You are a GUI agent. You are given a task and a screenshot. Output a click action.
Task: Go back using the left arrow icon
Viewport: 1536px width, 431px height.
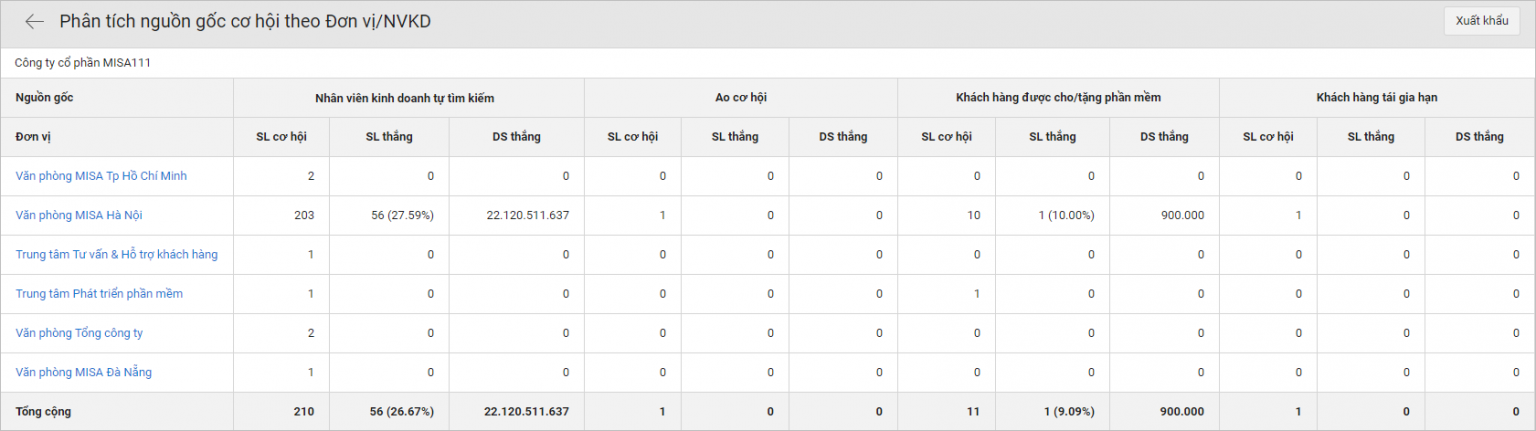tap(35, 21)
